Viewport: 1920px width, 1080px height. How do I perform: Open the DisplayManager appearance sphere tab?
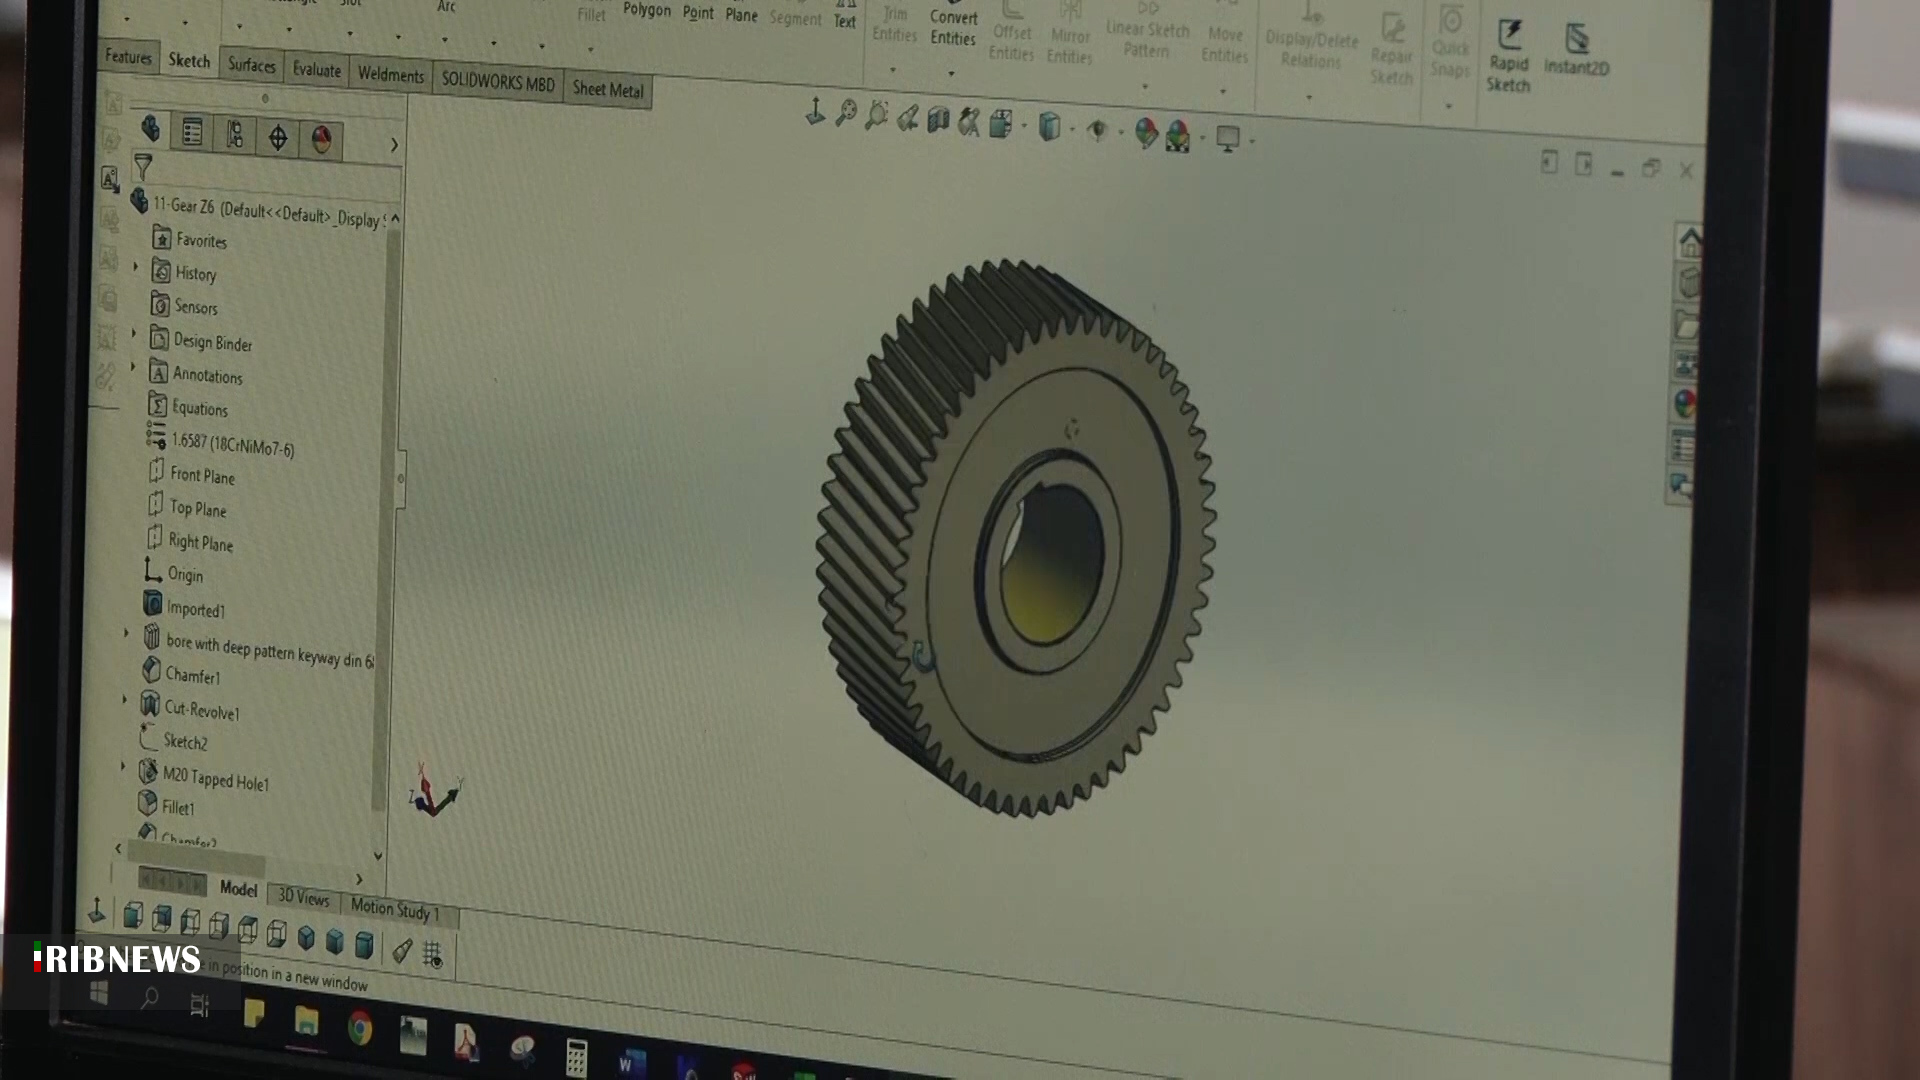click(x=321, y=140)
